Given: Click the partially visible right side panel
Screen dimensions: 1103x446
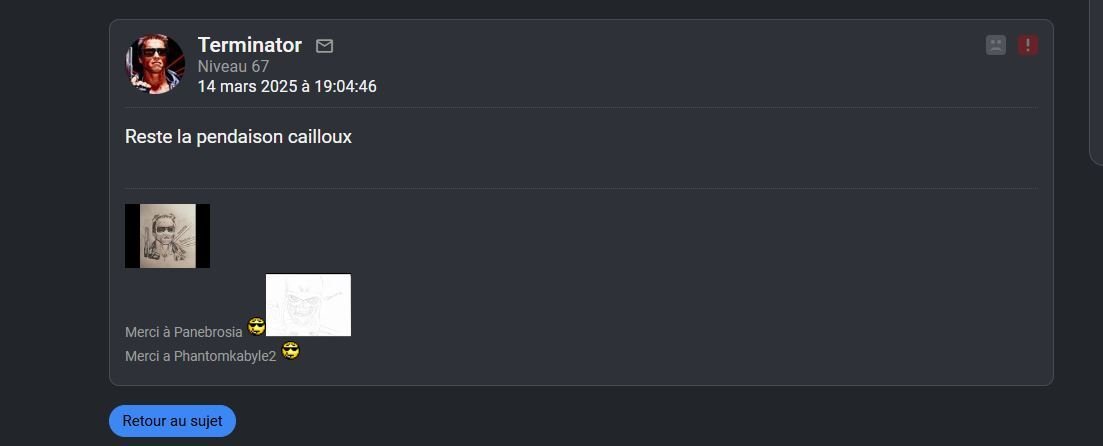Looking at the screenshot, I should click(x=1096, y=81).
